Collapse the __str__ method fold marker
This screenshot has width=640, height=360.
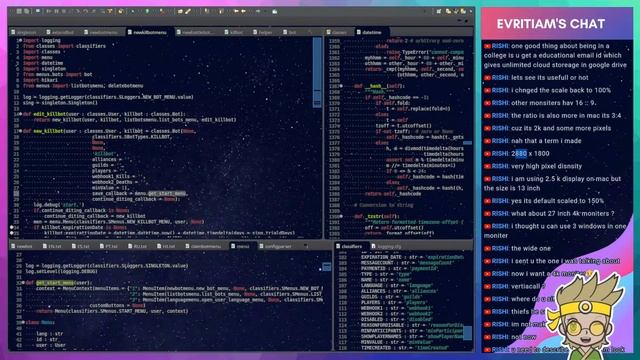[x=342, y=216]
